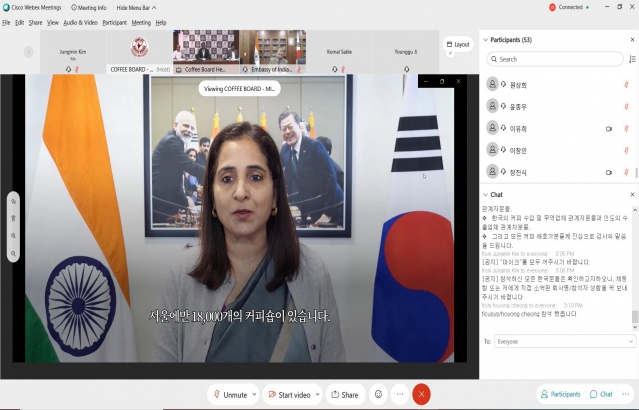Toggle the Participants panel from bottom bar

[x=559, y=394]
